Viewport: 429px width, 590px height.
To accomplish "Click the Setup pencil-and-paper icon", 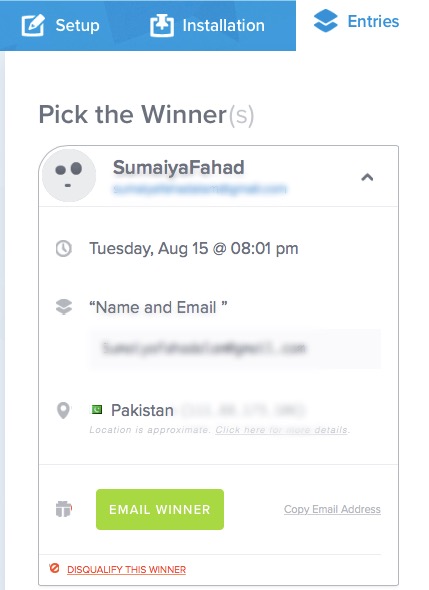I will (x=33, y=25).
